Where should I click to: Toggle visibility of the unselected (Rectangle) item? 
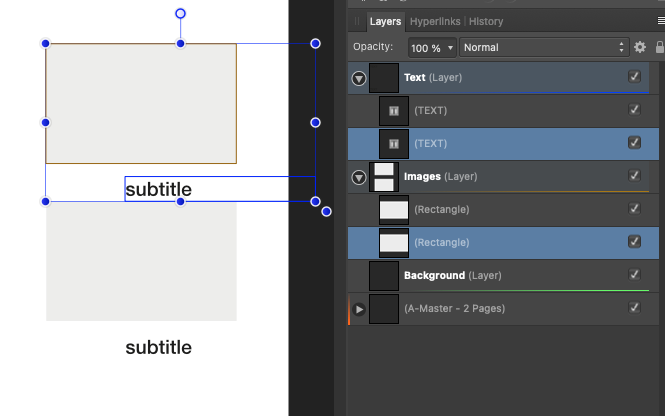pos(634,209)
